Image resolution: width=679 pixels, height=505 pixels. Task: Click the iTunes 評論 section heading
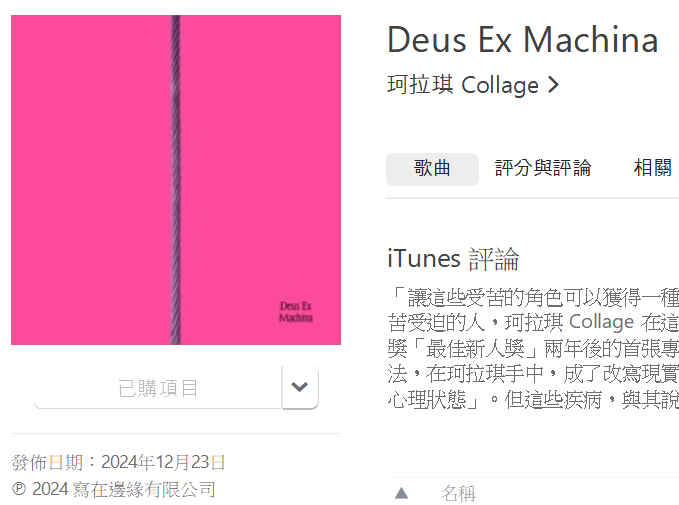point(453,259)
